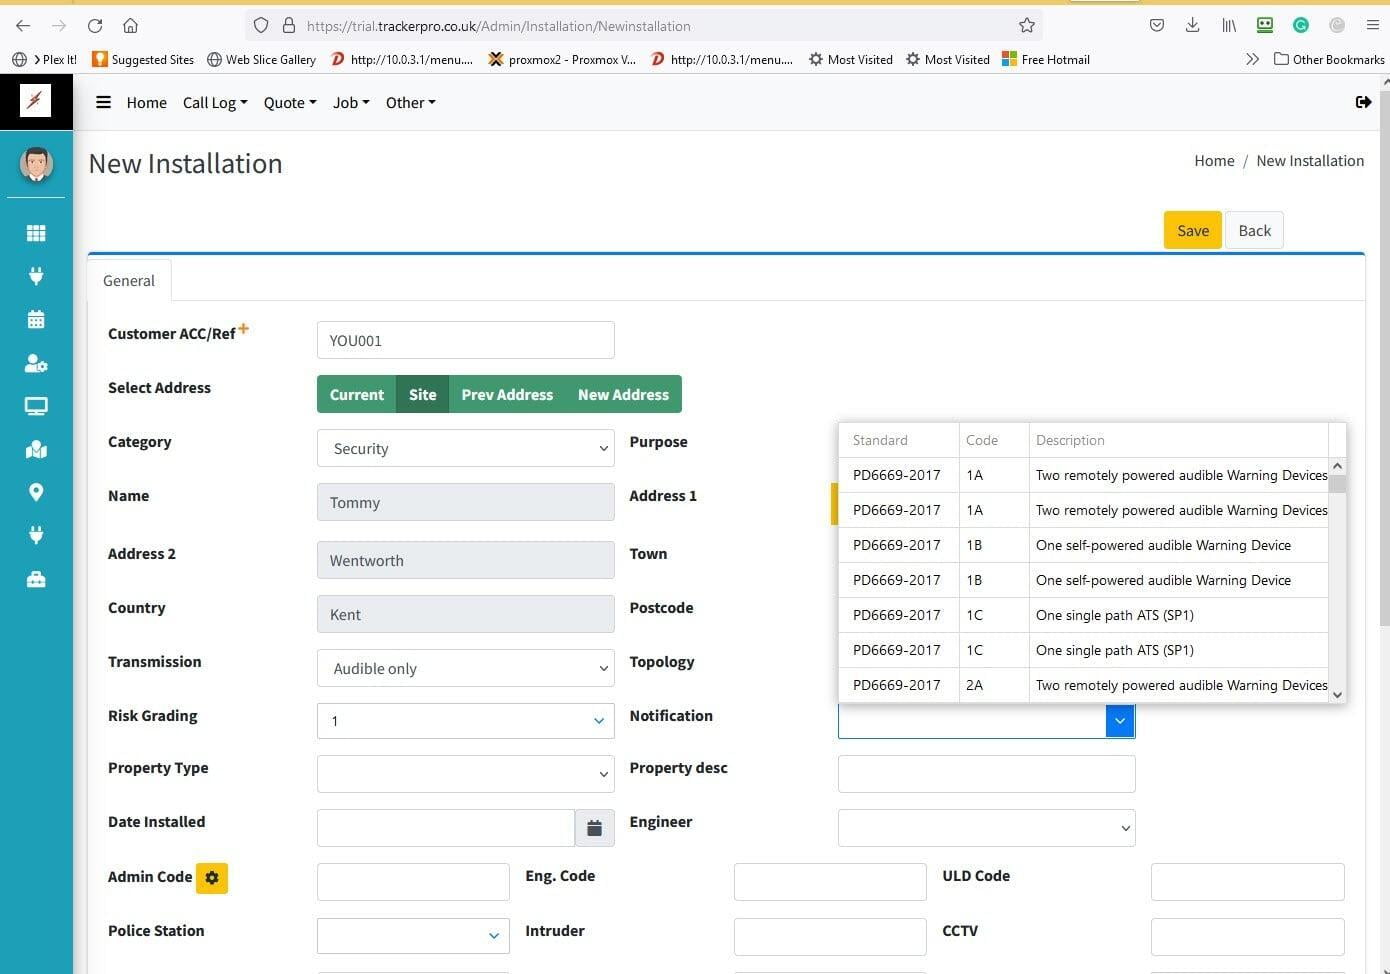
Task: Click the hamburger menu icon beside Home
Action: tap(103, 102)
